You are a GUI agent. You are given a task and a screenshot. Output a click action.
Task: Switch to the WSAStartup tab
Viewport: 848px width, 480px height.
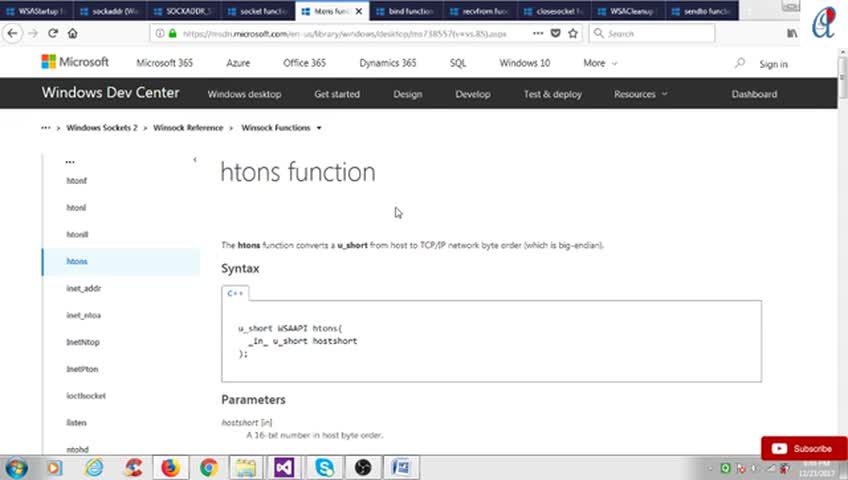coord(36,11)
